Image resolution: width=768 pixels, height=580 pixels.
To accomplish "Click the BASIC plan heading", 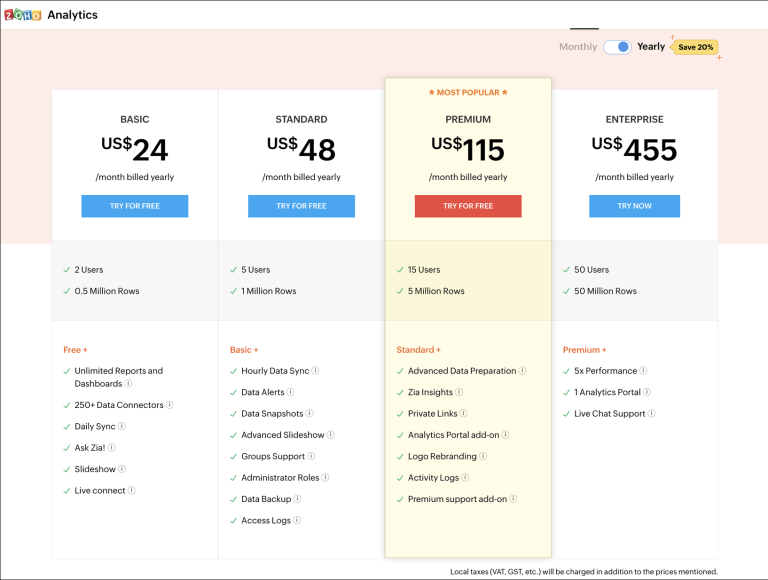I will [135, 119].
